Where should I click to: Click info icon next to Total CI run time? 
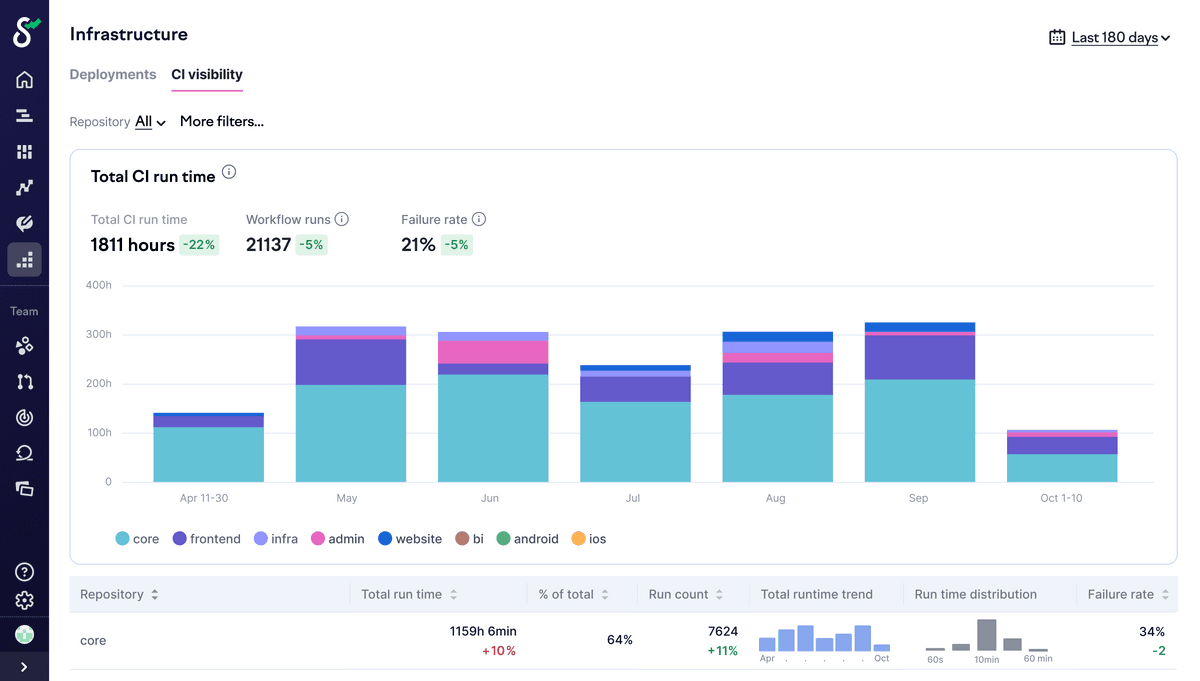pos(229,172)
